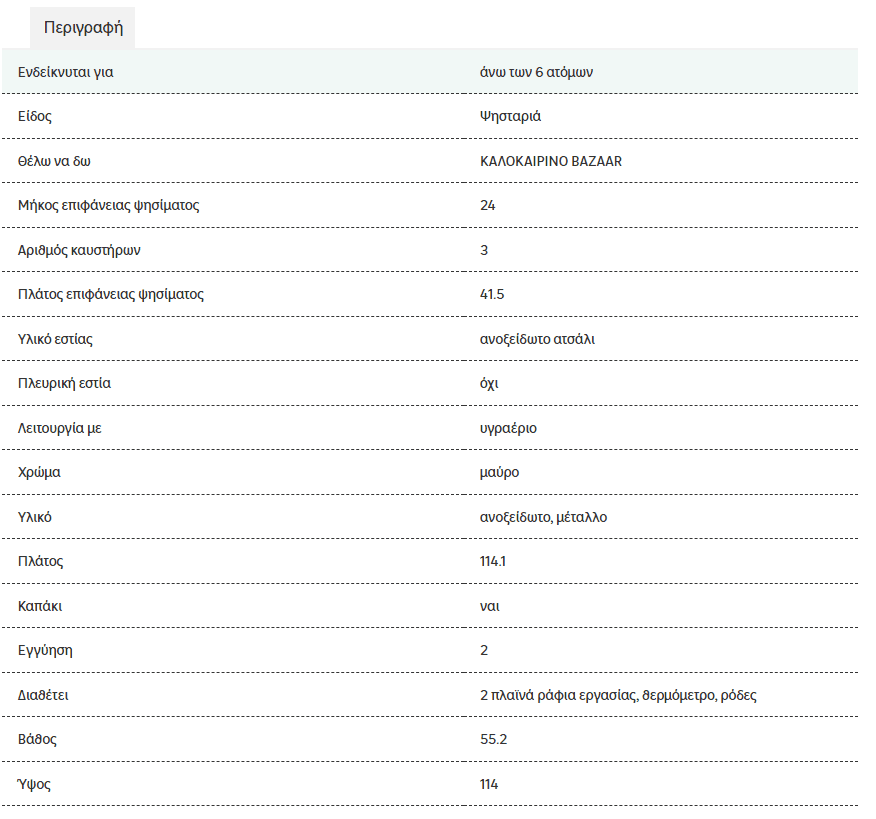Select the Ενδείκνυται για row label
The image size is (876, 819).
click(x=65, y=72)
